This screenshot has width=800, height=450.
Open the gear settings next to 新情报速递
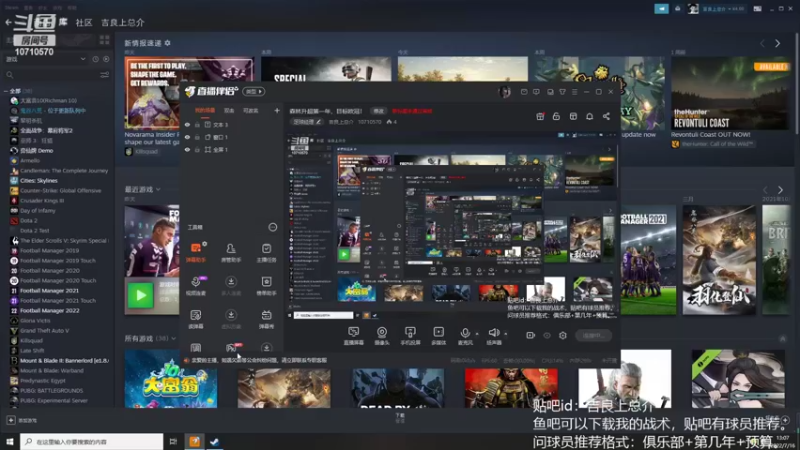point(167,43)
